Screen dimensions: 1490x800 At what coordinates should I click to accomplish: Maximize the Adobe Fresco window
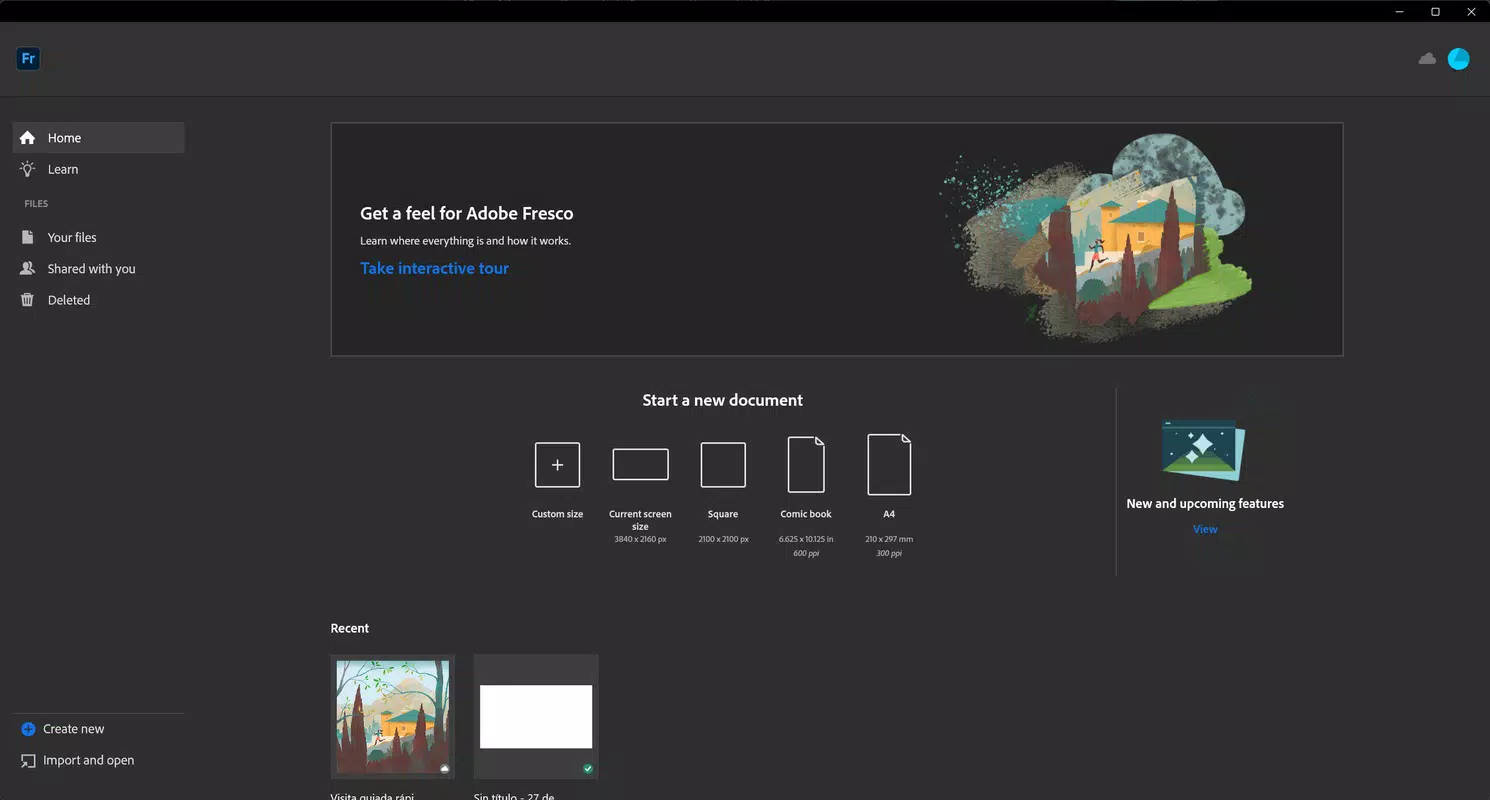pyautogui.click(x=1435, y=12)
